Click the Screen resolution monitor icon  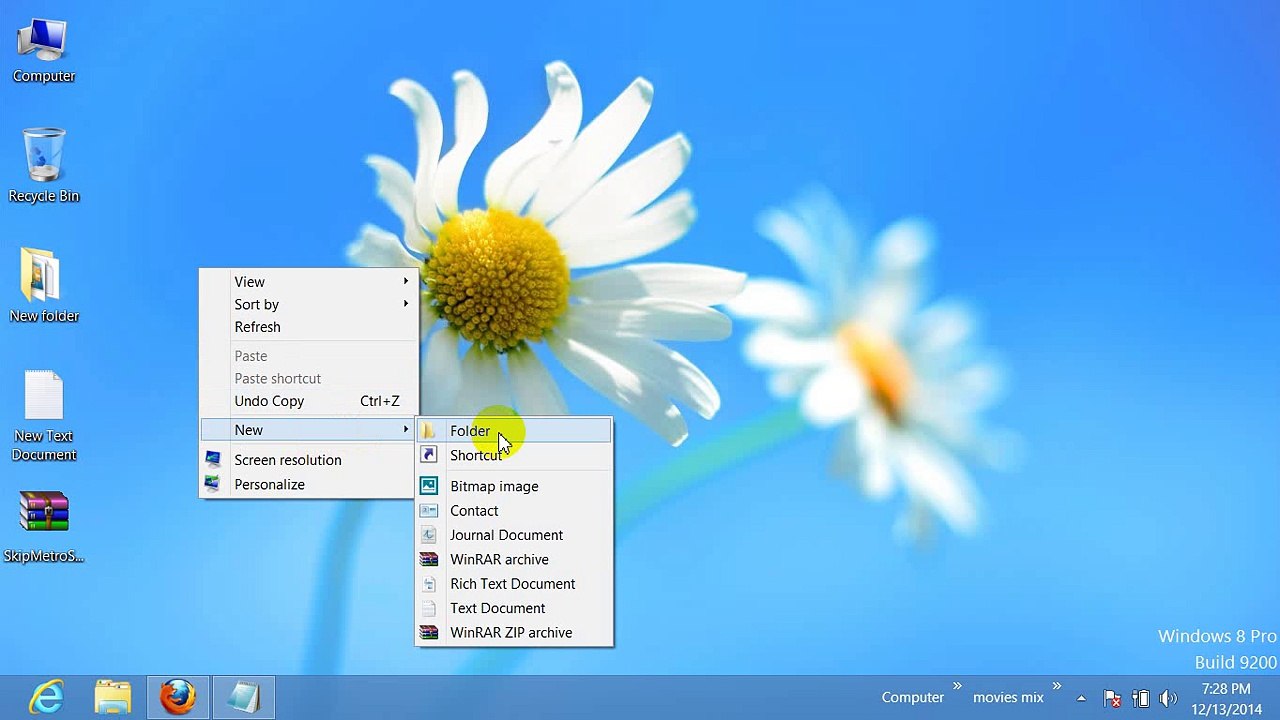click(x=212, y=459)
